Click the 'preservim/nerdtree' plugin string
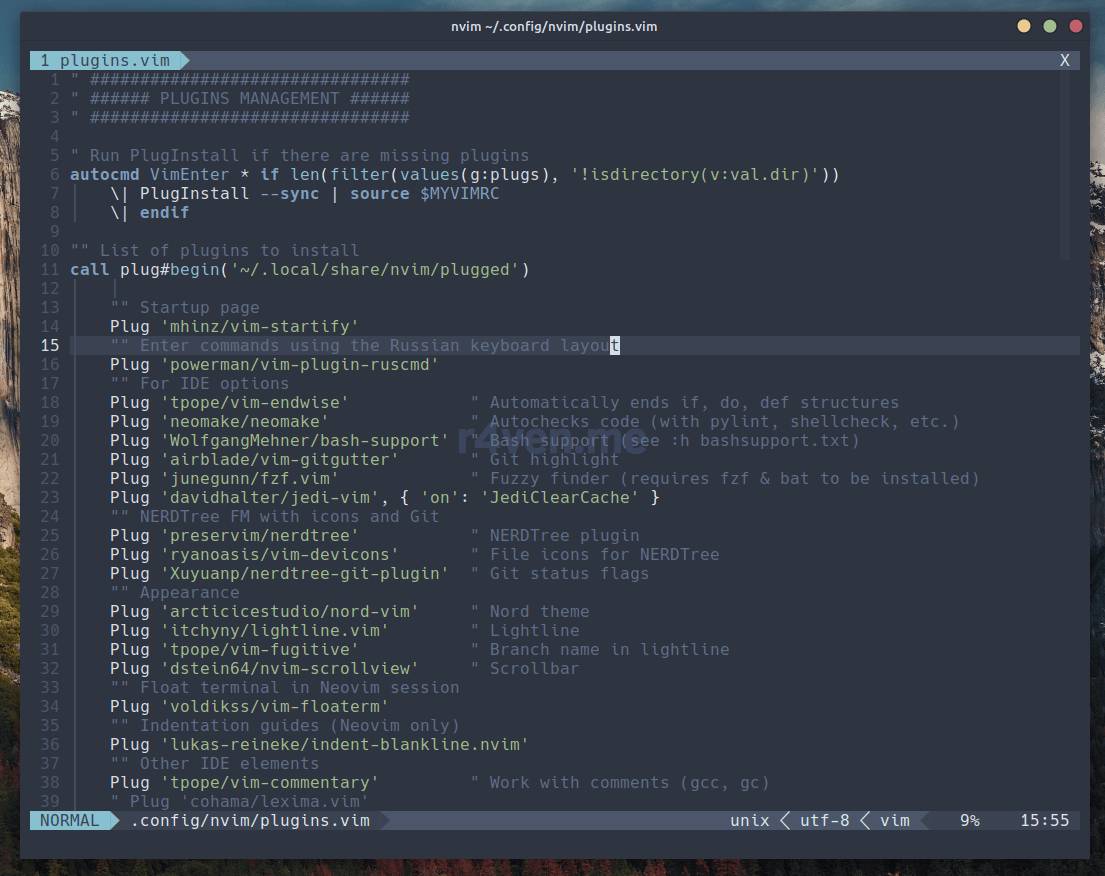Viewport: 1105px width, 876px height. 258,535
